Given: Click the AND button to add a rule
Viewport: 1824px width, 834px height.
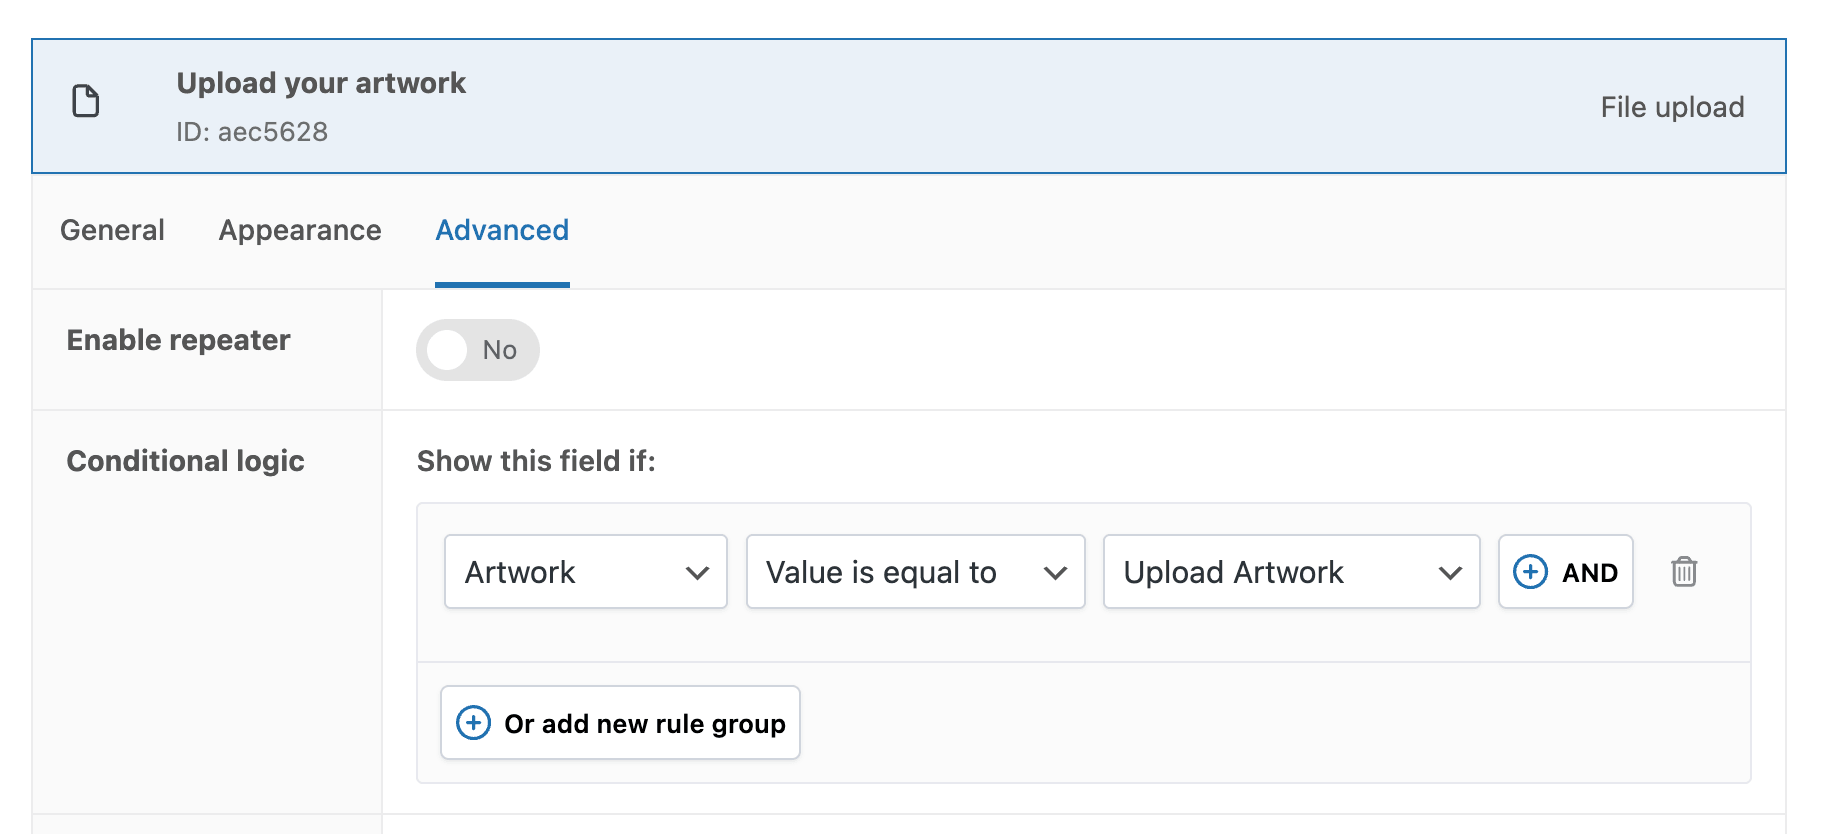Looking at the screenshot, I should pos(1566,572).
